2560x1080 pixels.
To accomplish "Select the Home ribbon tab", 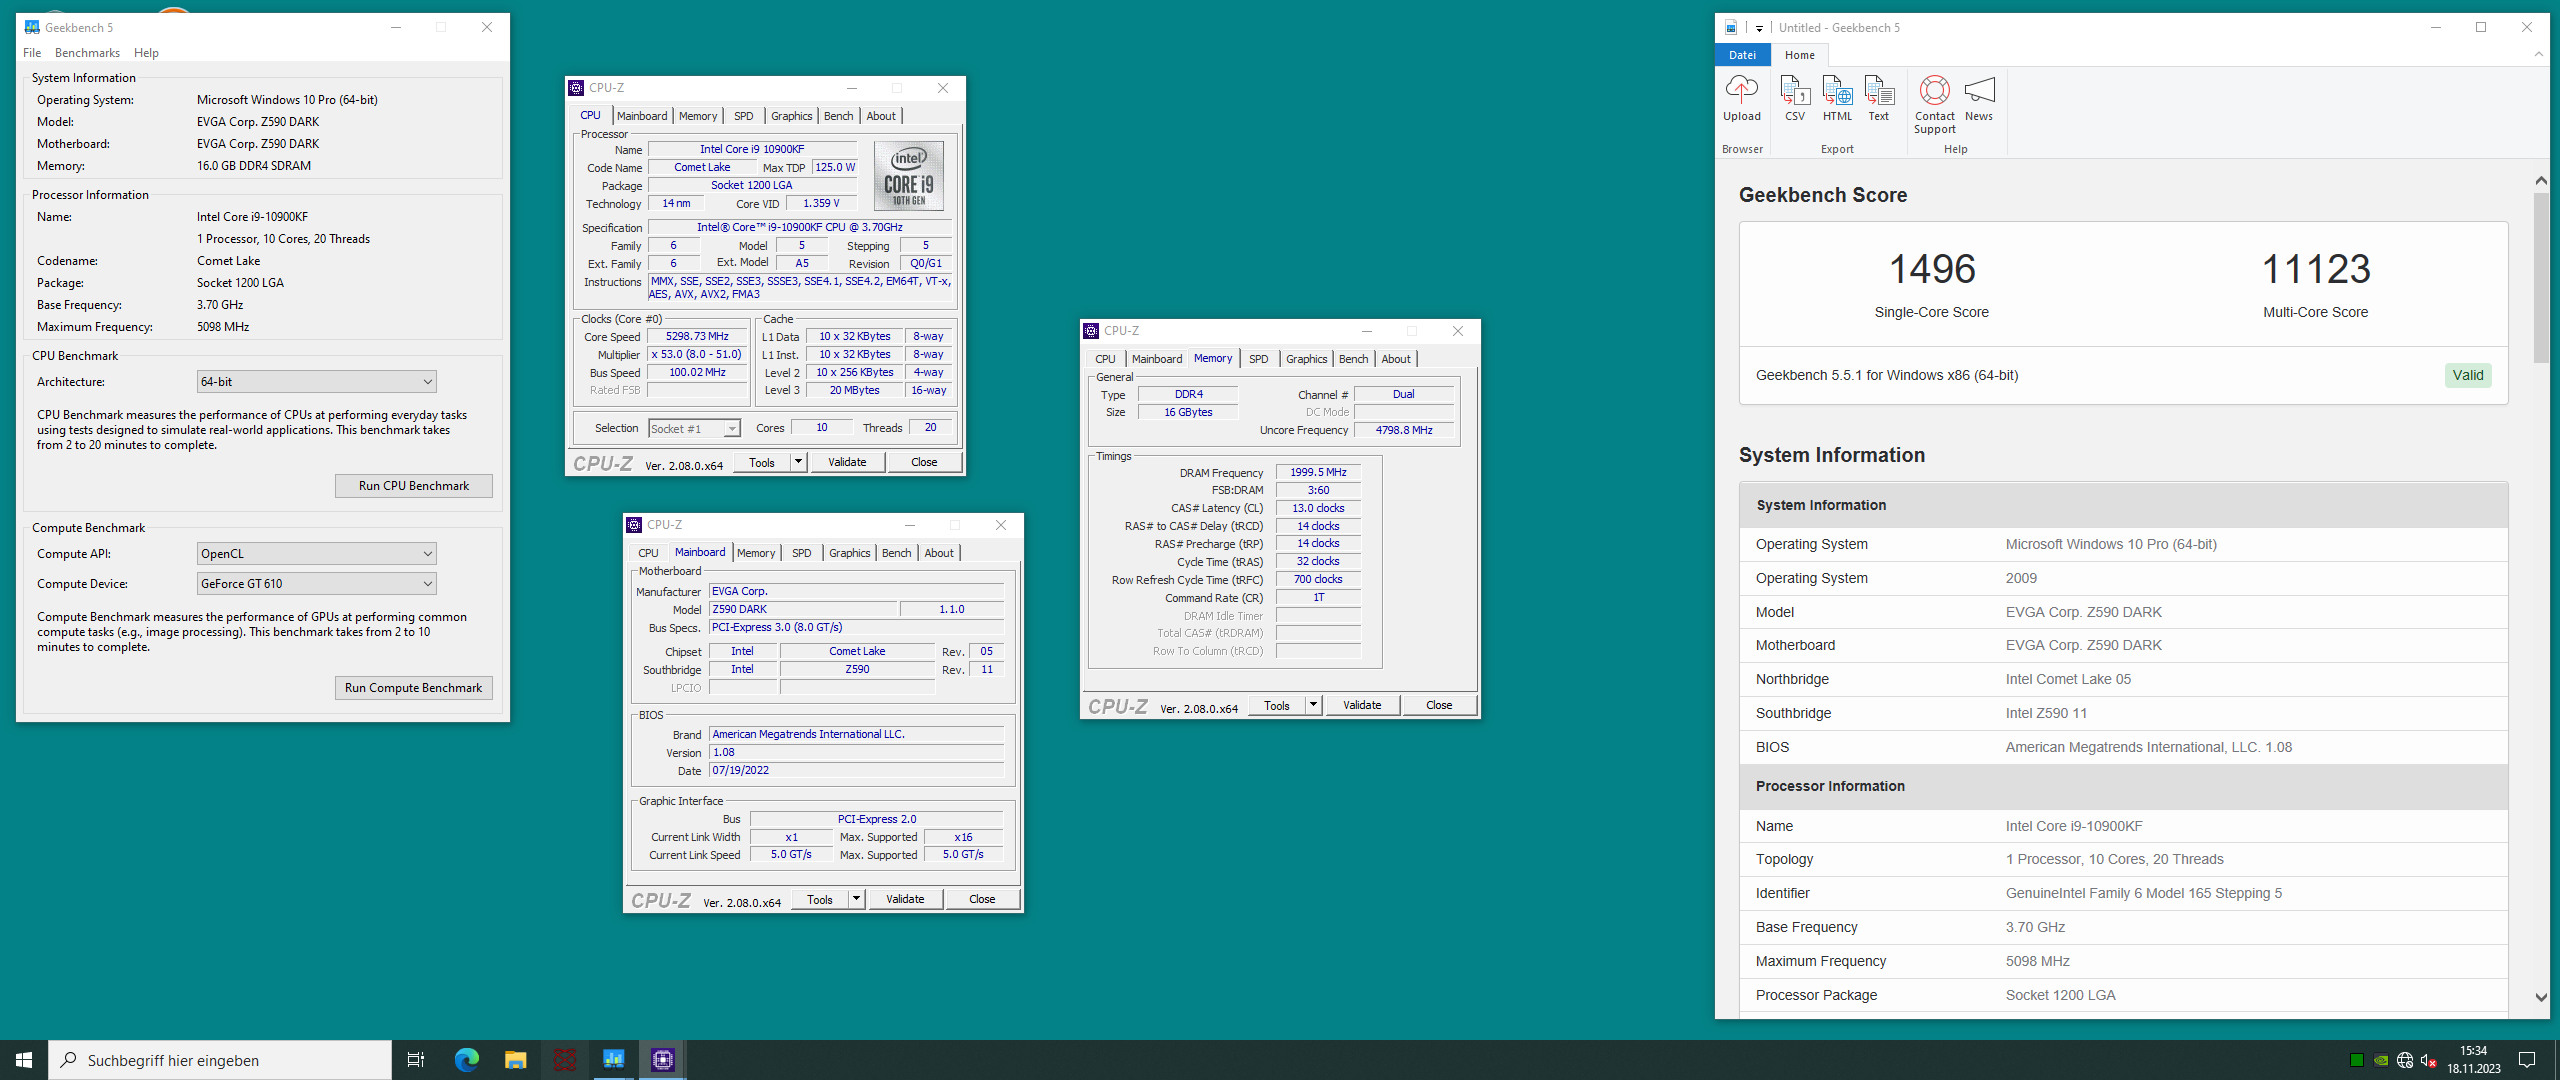I will tap(1800, 55).
